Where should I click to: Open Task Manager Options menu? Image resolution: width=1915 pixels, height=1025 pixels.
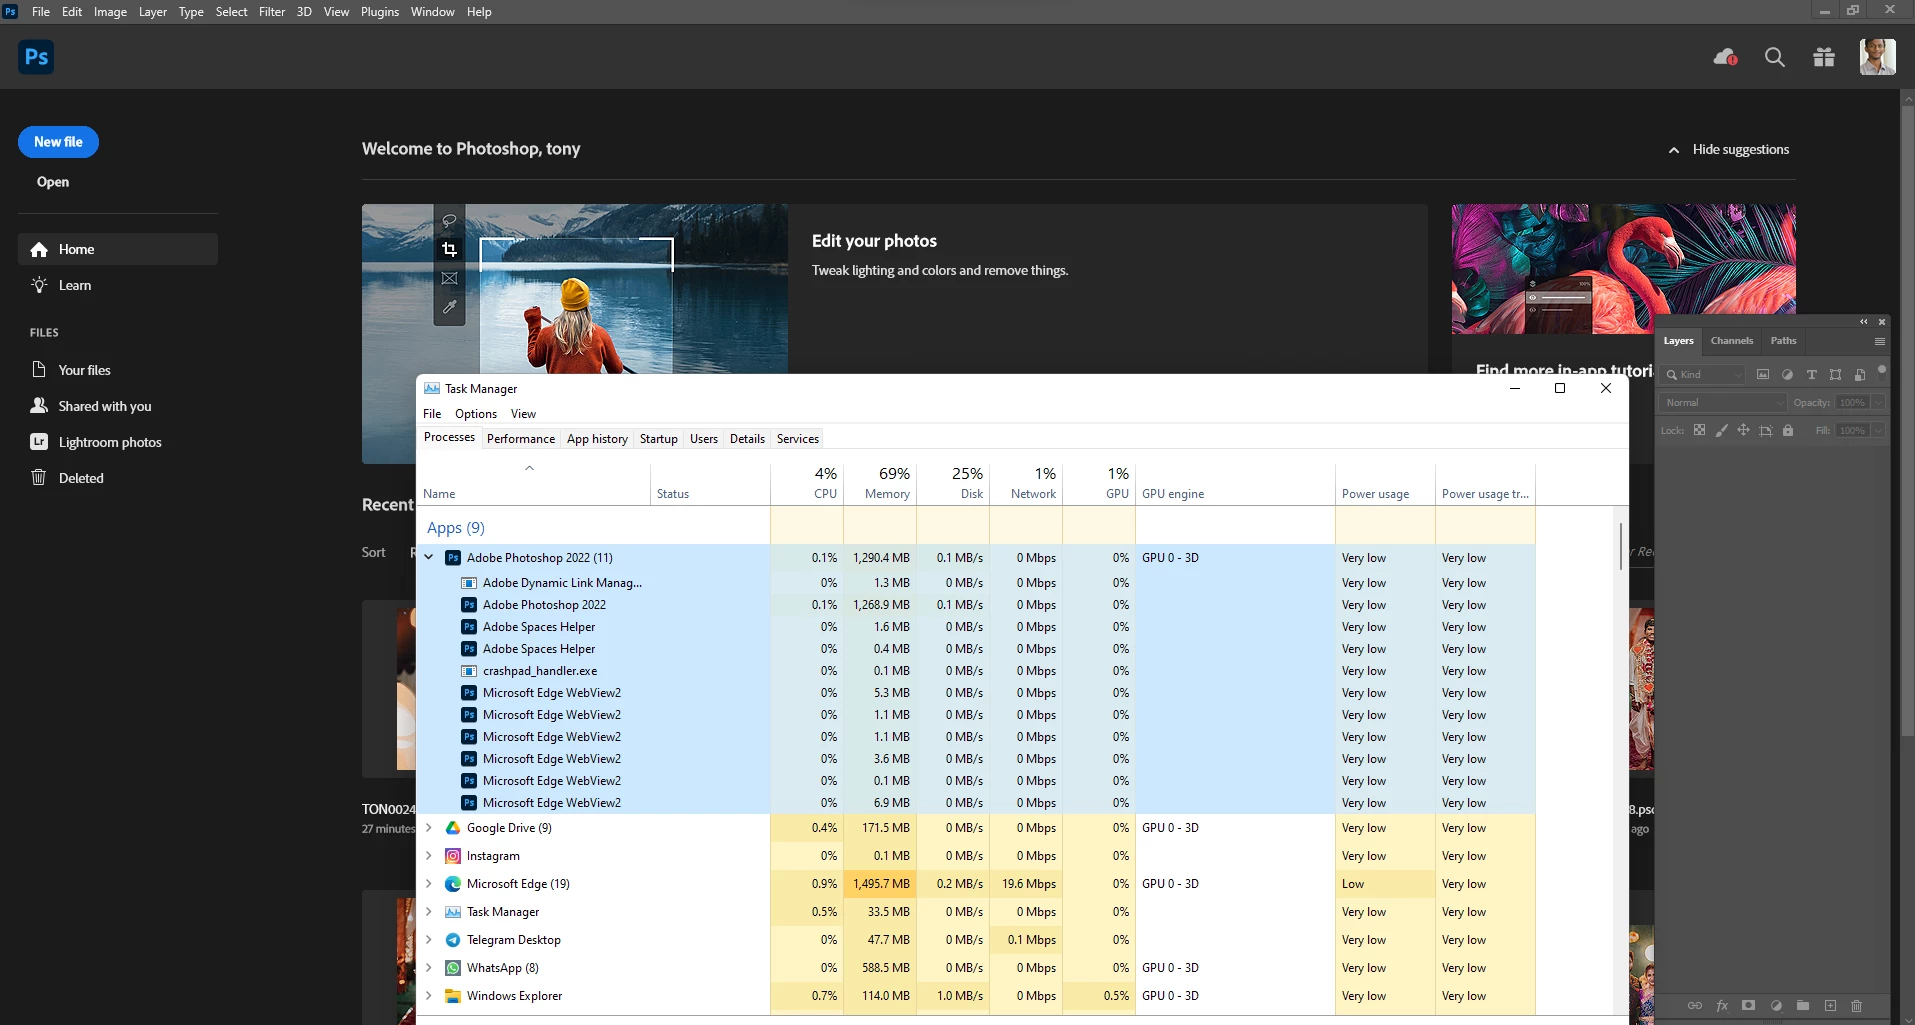tap(476, 414)
